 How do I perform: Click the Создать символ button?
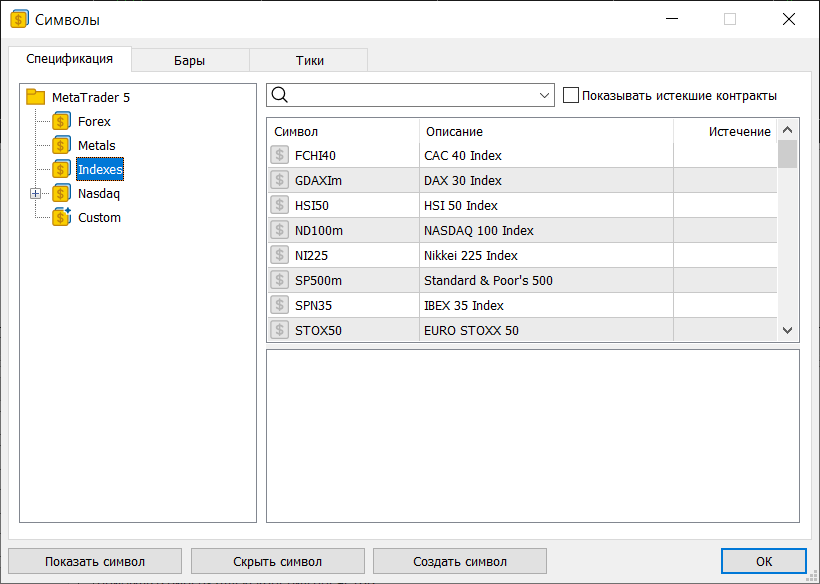click(460, 562)
